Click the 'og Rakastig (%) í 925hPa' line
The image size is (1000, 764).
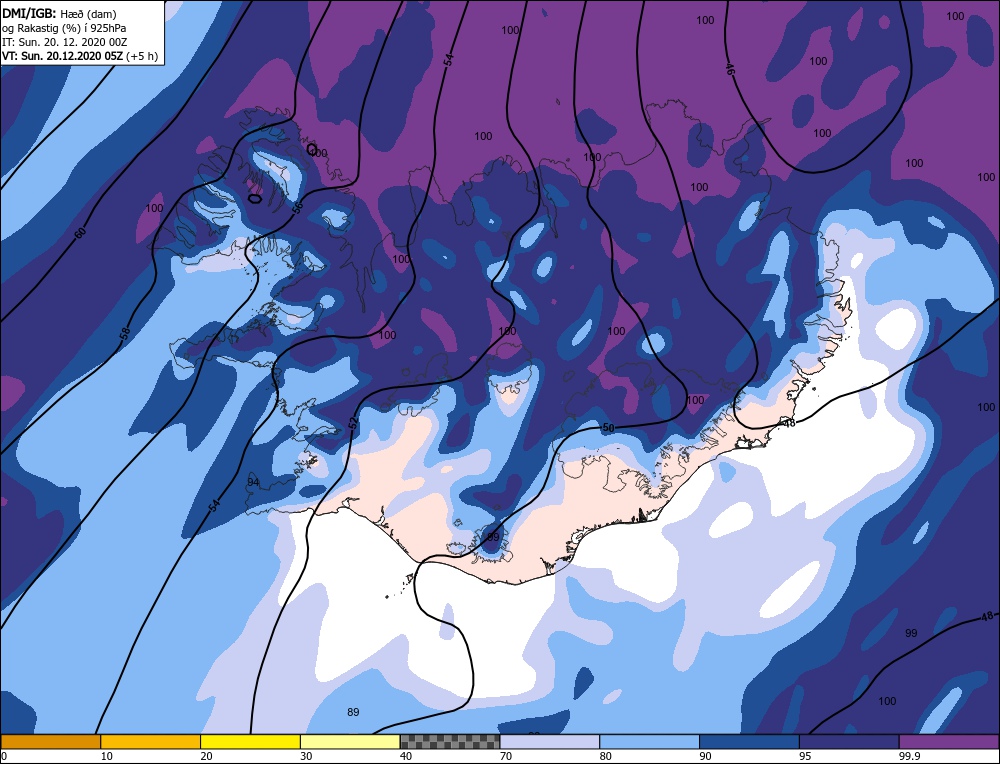click(x=64, y=27)
